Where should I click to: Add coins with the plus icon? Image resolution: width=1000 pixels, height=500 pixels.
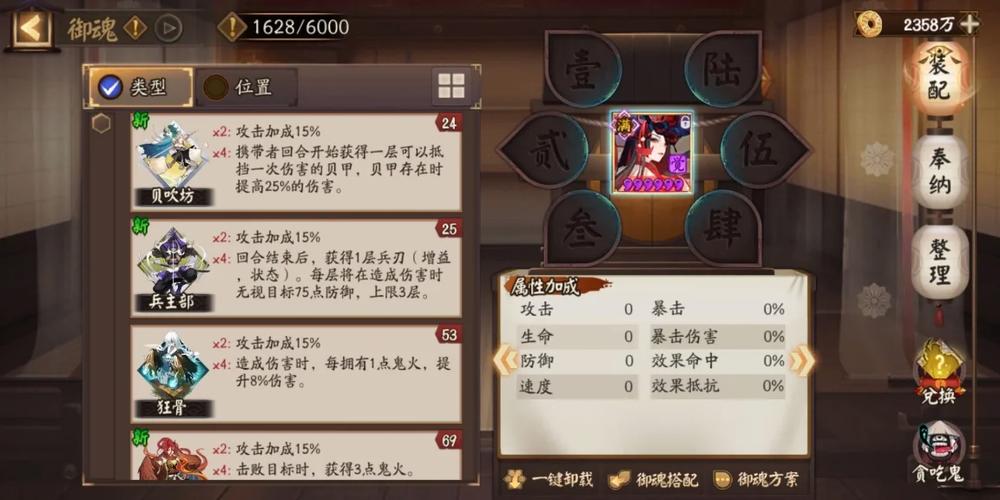point(969,24)
